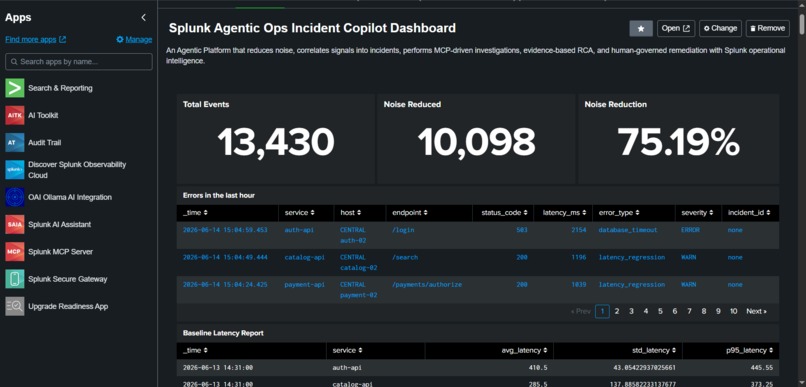Open the Splunk Secure Gateway icon
Image resolution: width=806 pixels, height=387 pixels.
coord(15,279)
